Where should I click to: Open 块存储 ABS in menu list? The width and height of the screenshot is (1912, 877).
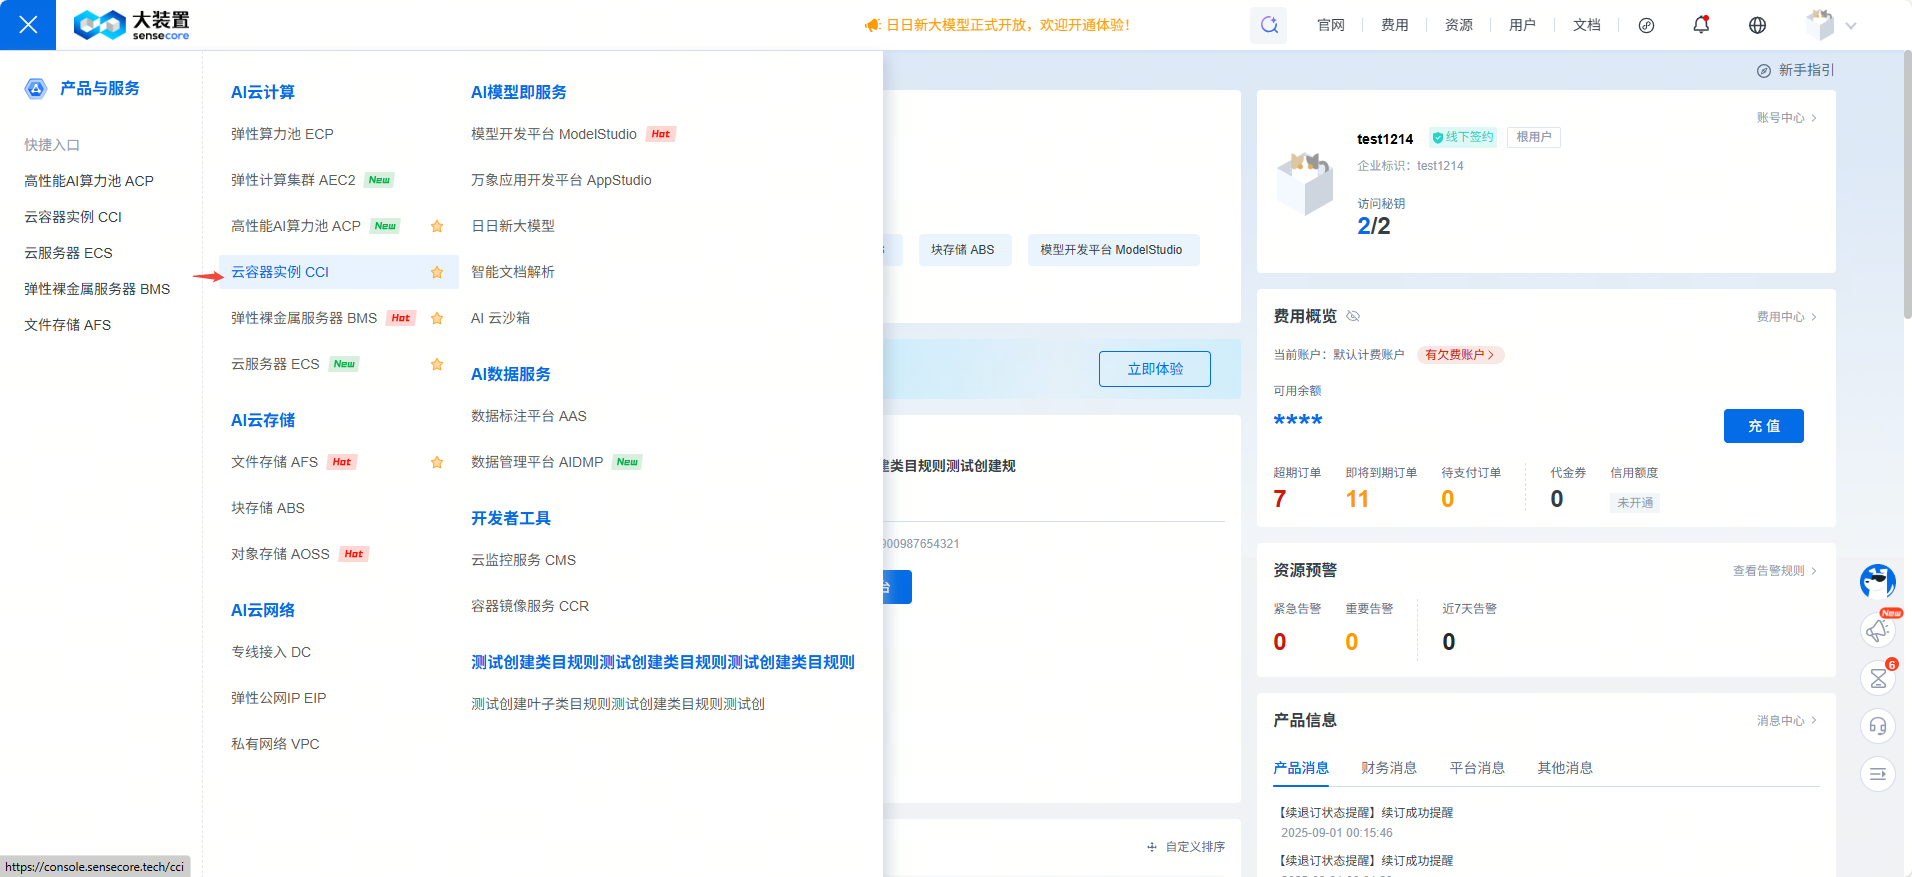coord(268,508)
